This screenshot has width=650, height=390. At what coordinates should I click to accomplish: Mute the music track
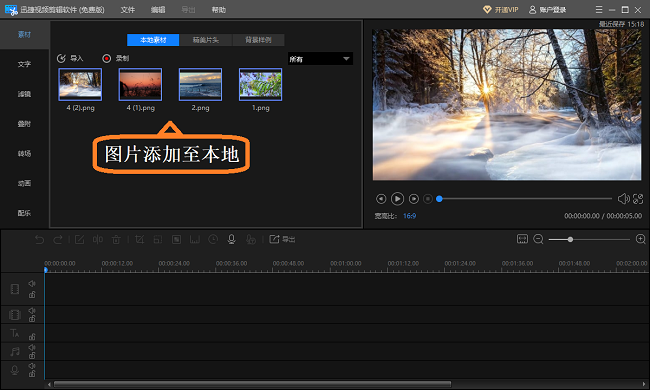[32, 347]
